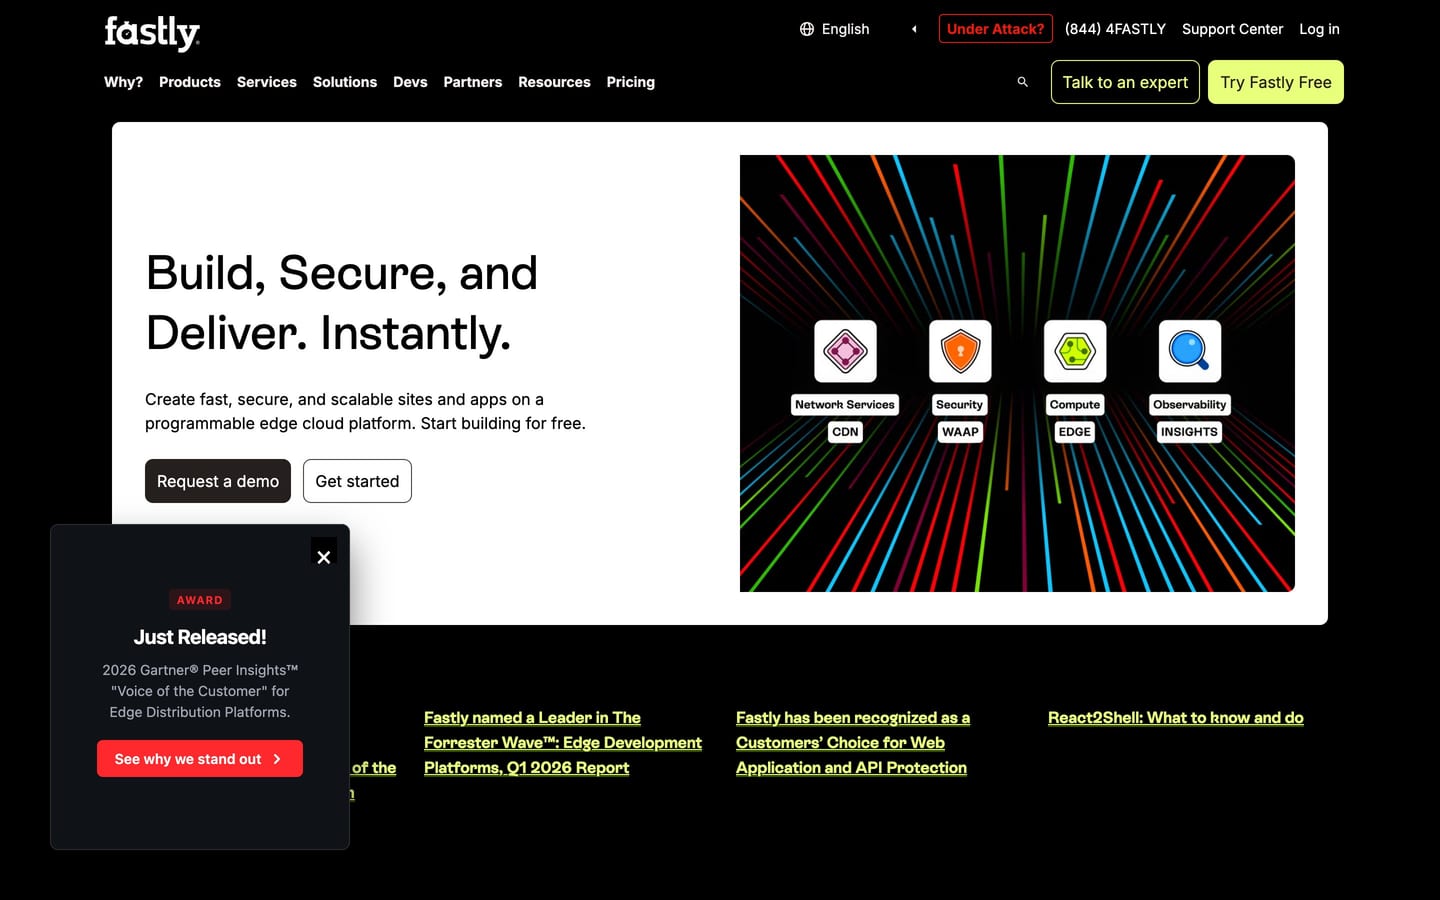1440x900 pixels.
Task: Click the EDGE label
Action: point(1075,432)
